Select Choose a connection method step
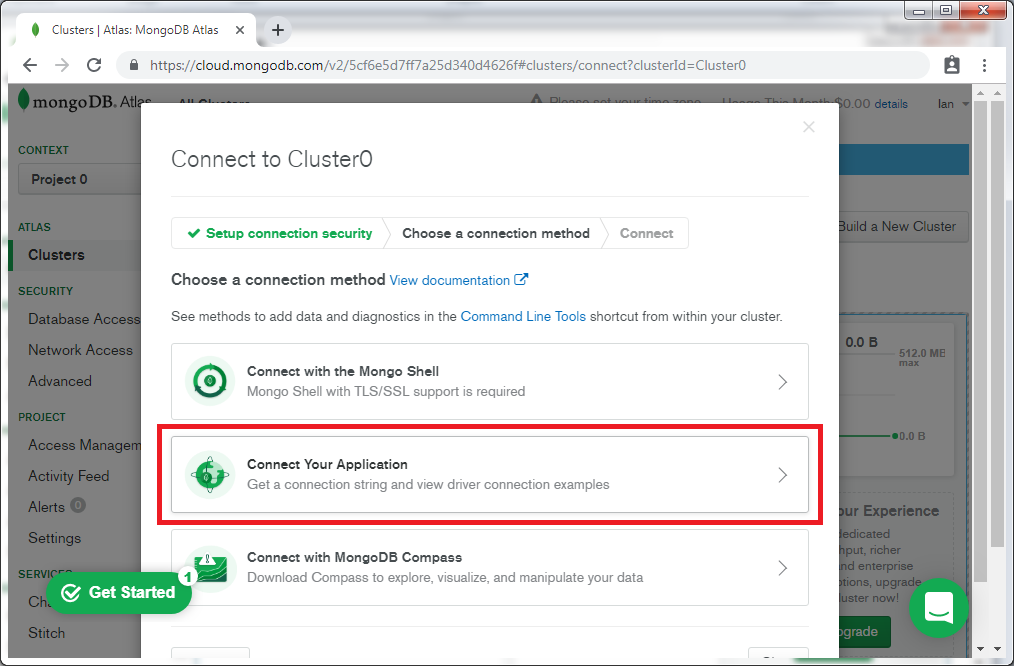Screen dimensions: 1014x666 click(x=495, y=233)
